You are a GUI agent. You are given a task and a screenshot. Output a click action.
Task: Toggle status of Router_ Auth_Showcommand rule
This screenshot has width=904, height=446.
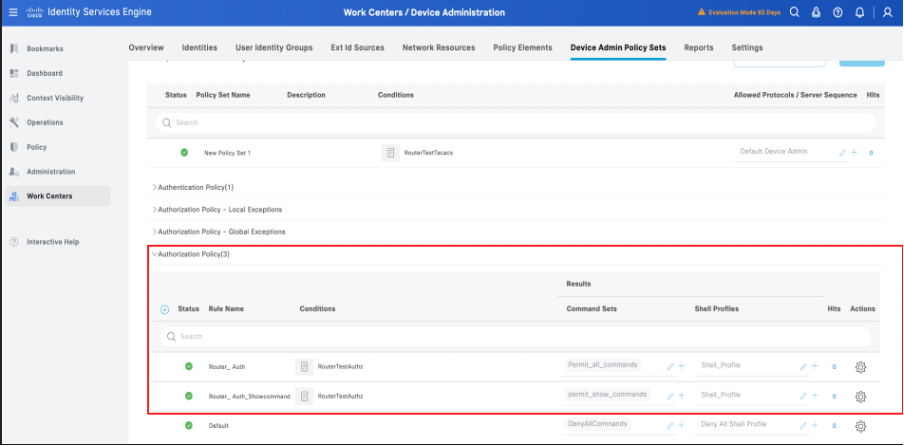[x=189, y=396]
